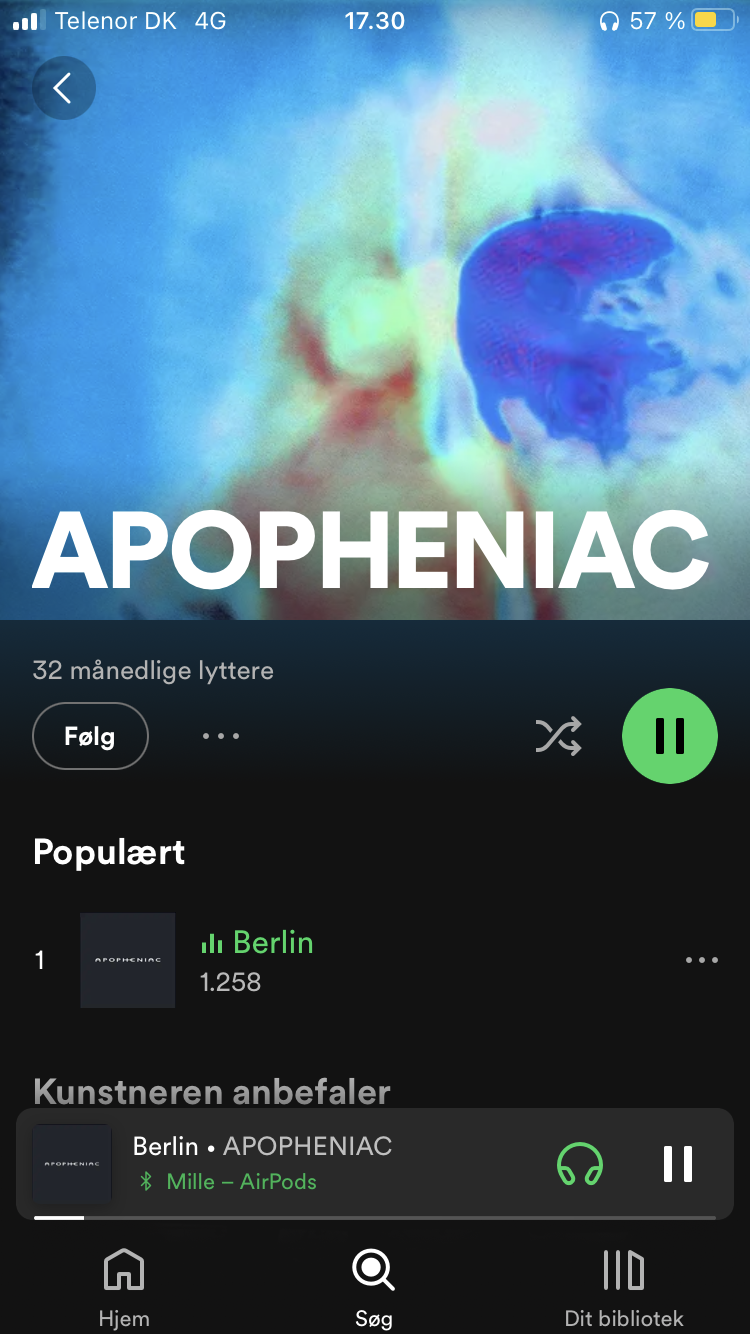The image size is (750, 1334).
Task: Pause playback with the green button
Action: (x=670, y=736)
